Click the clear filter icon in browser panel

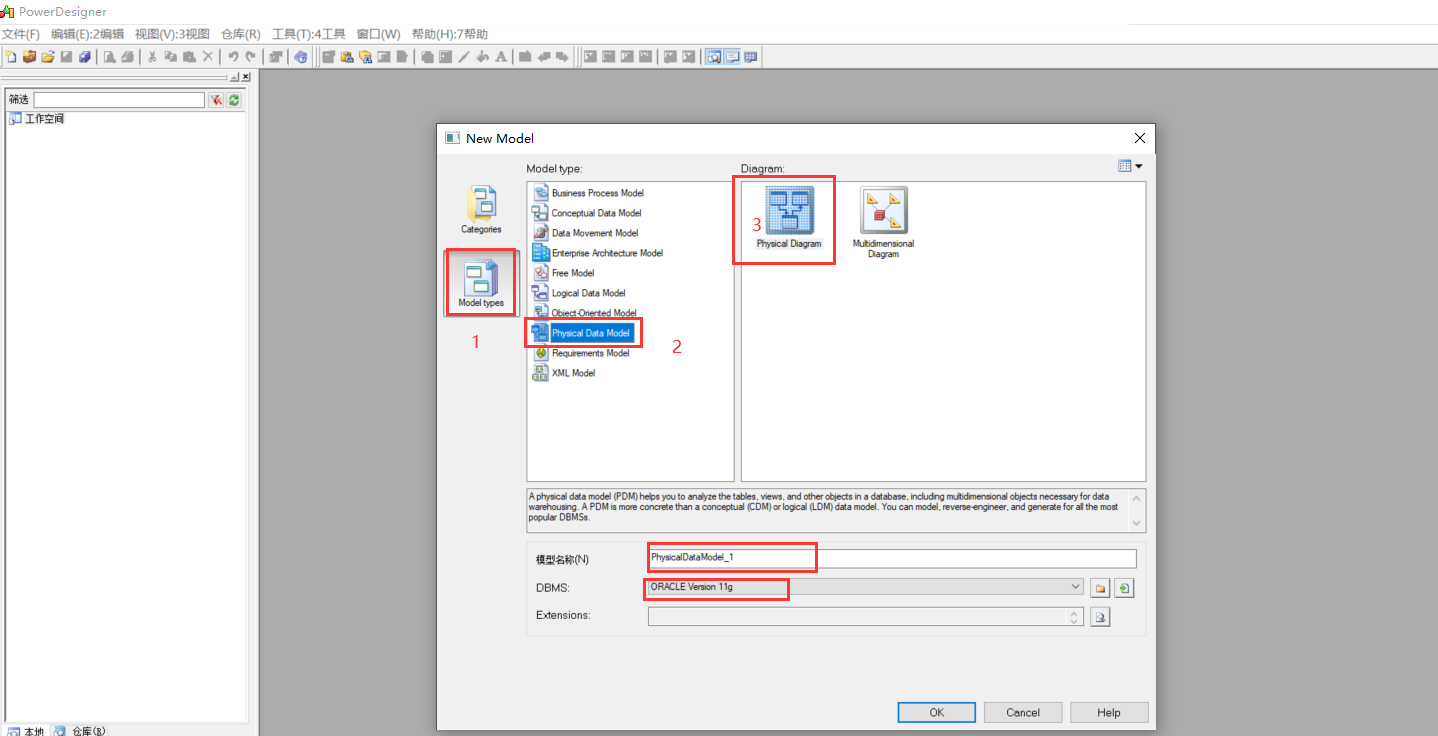pyautogui.click(x=215, y=100)
